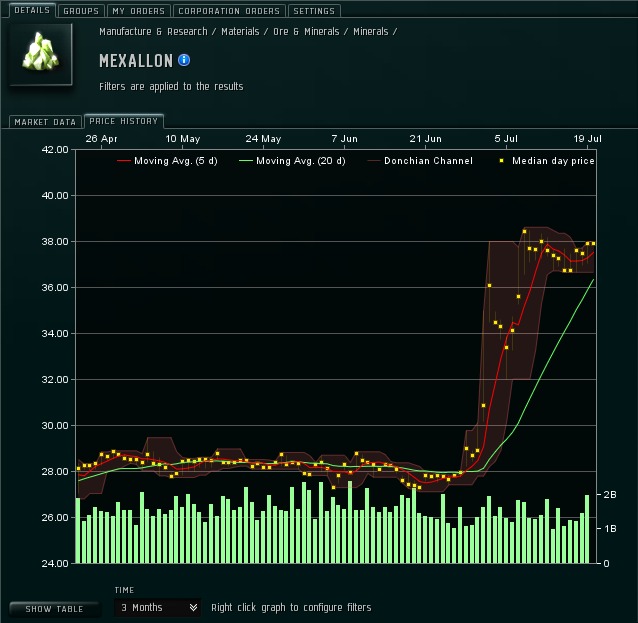Screen dimensions: 638x623
Task: Click the 38.00 price axis label
Action: (54, 242)
